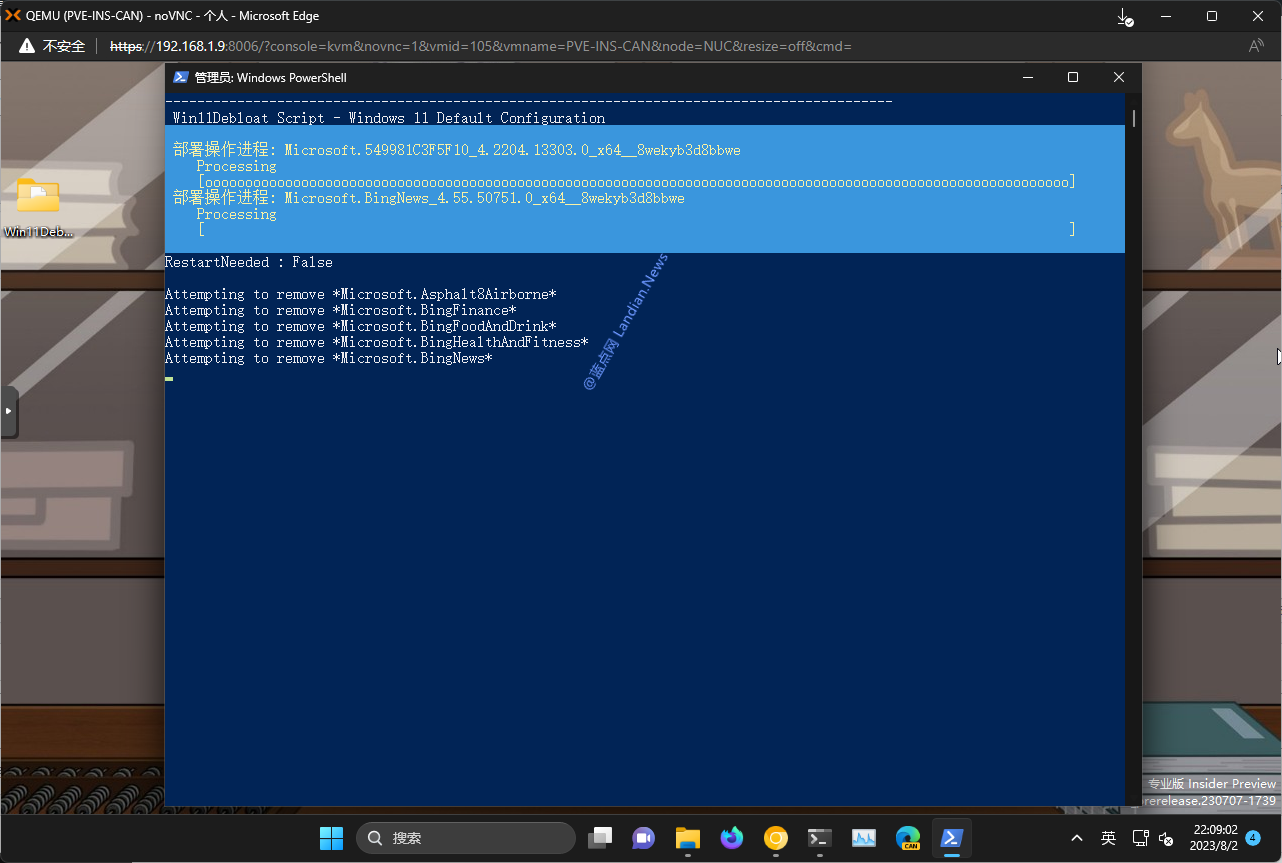Expand the noVNC side control panel
1282x863 pixels.
click(x=9, y=411)
